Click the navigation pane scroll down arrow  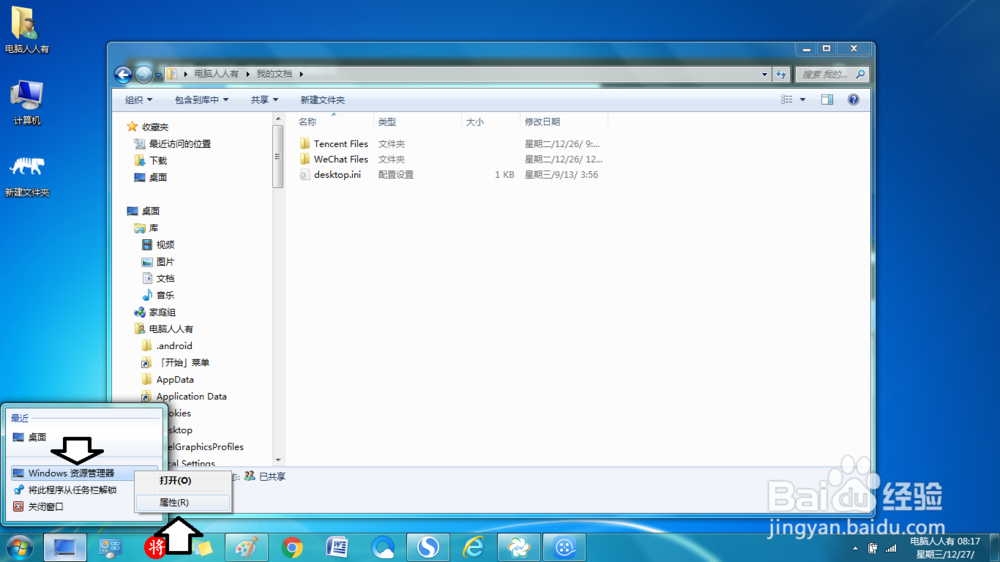pos(277,460)
